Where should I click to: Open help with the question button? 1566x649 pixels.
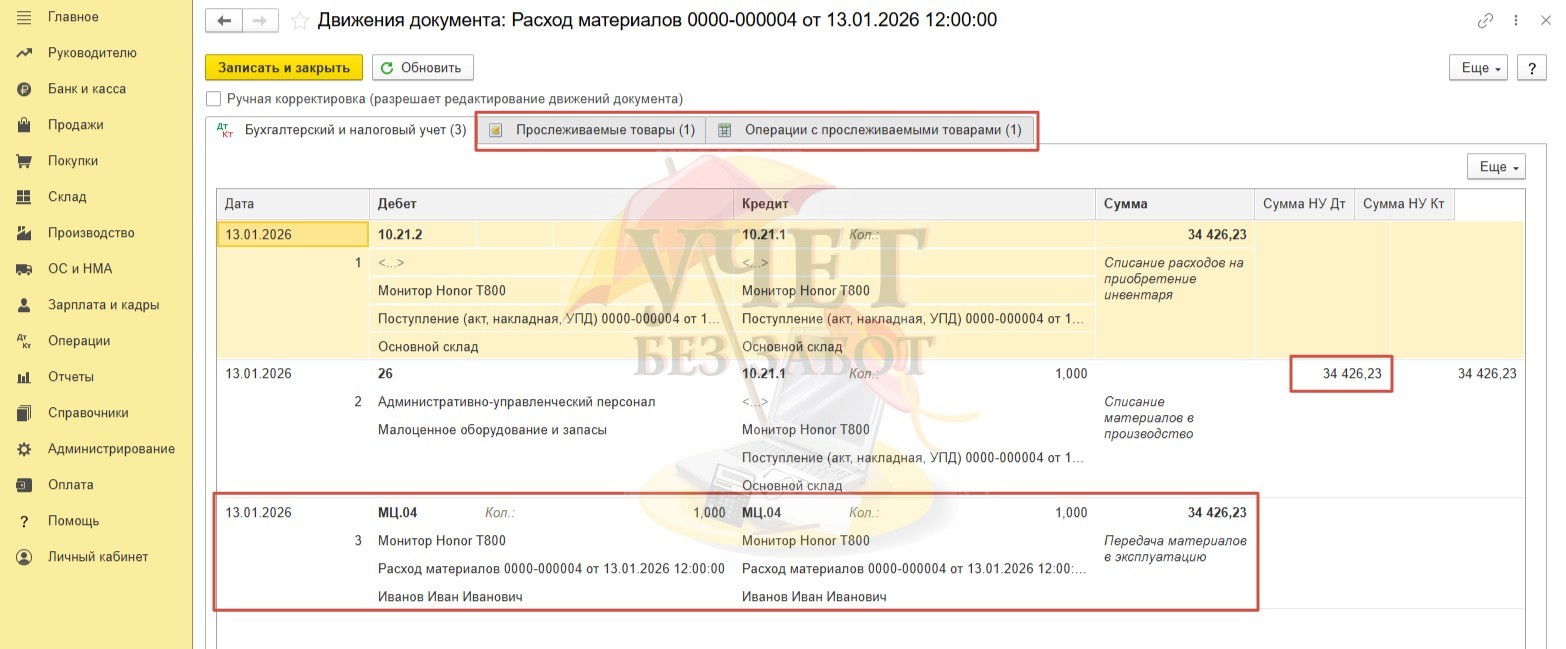pyautogui.click(x=1532, y=68)
